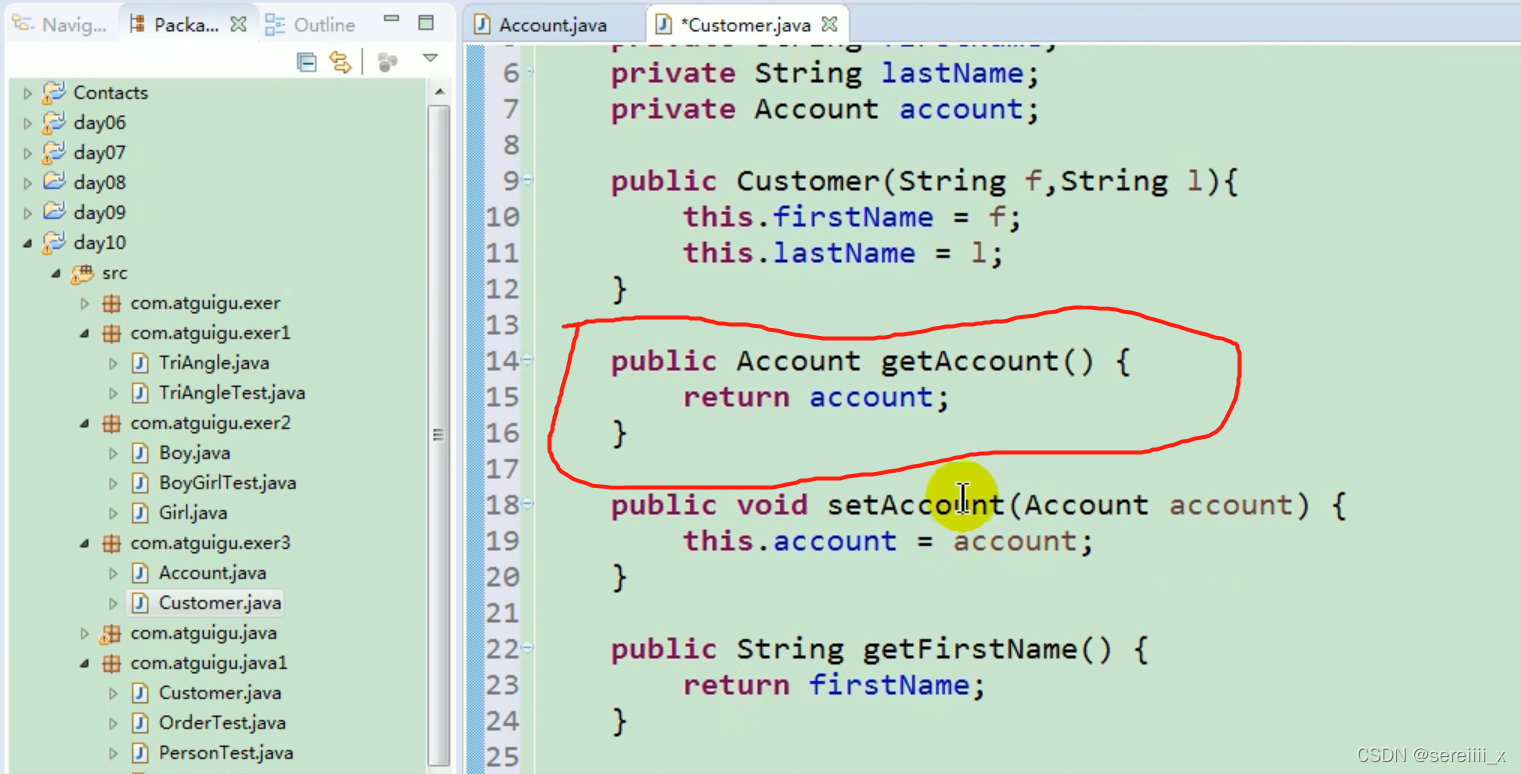Click the day09 project folder icon
This screenshot has height=774, width=1521.
53,213
